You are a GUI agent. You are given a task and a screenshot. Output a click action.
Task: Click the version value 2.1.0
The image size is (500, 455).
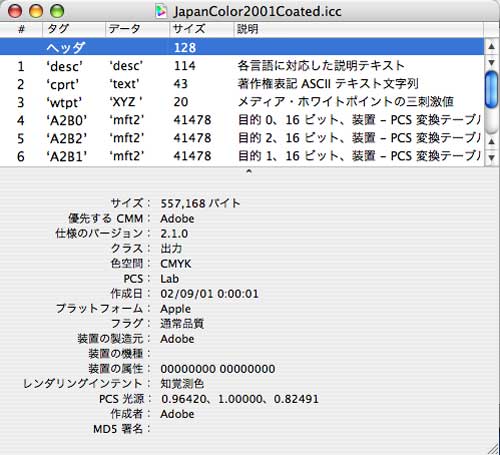click(x=174, y=233)
